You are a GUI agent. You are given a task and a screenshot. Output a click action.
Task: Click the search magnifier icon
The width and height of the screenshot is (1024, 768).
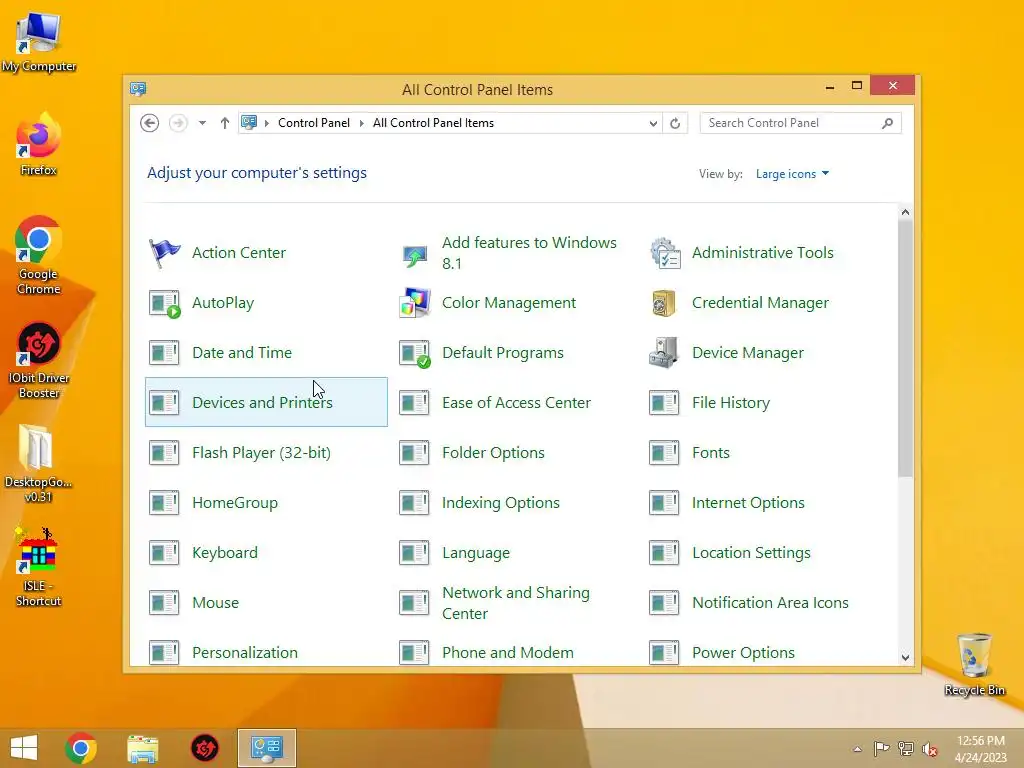(x=888, y=123)
